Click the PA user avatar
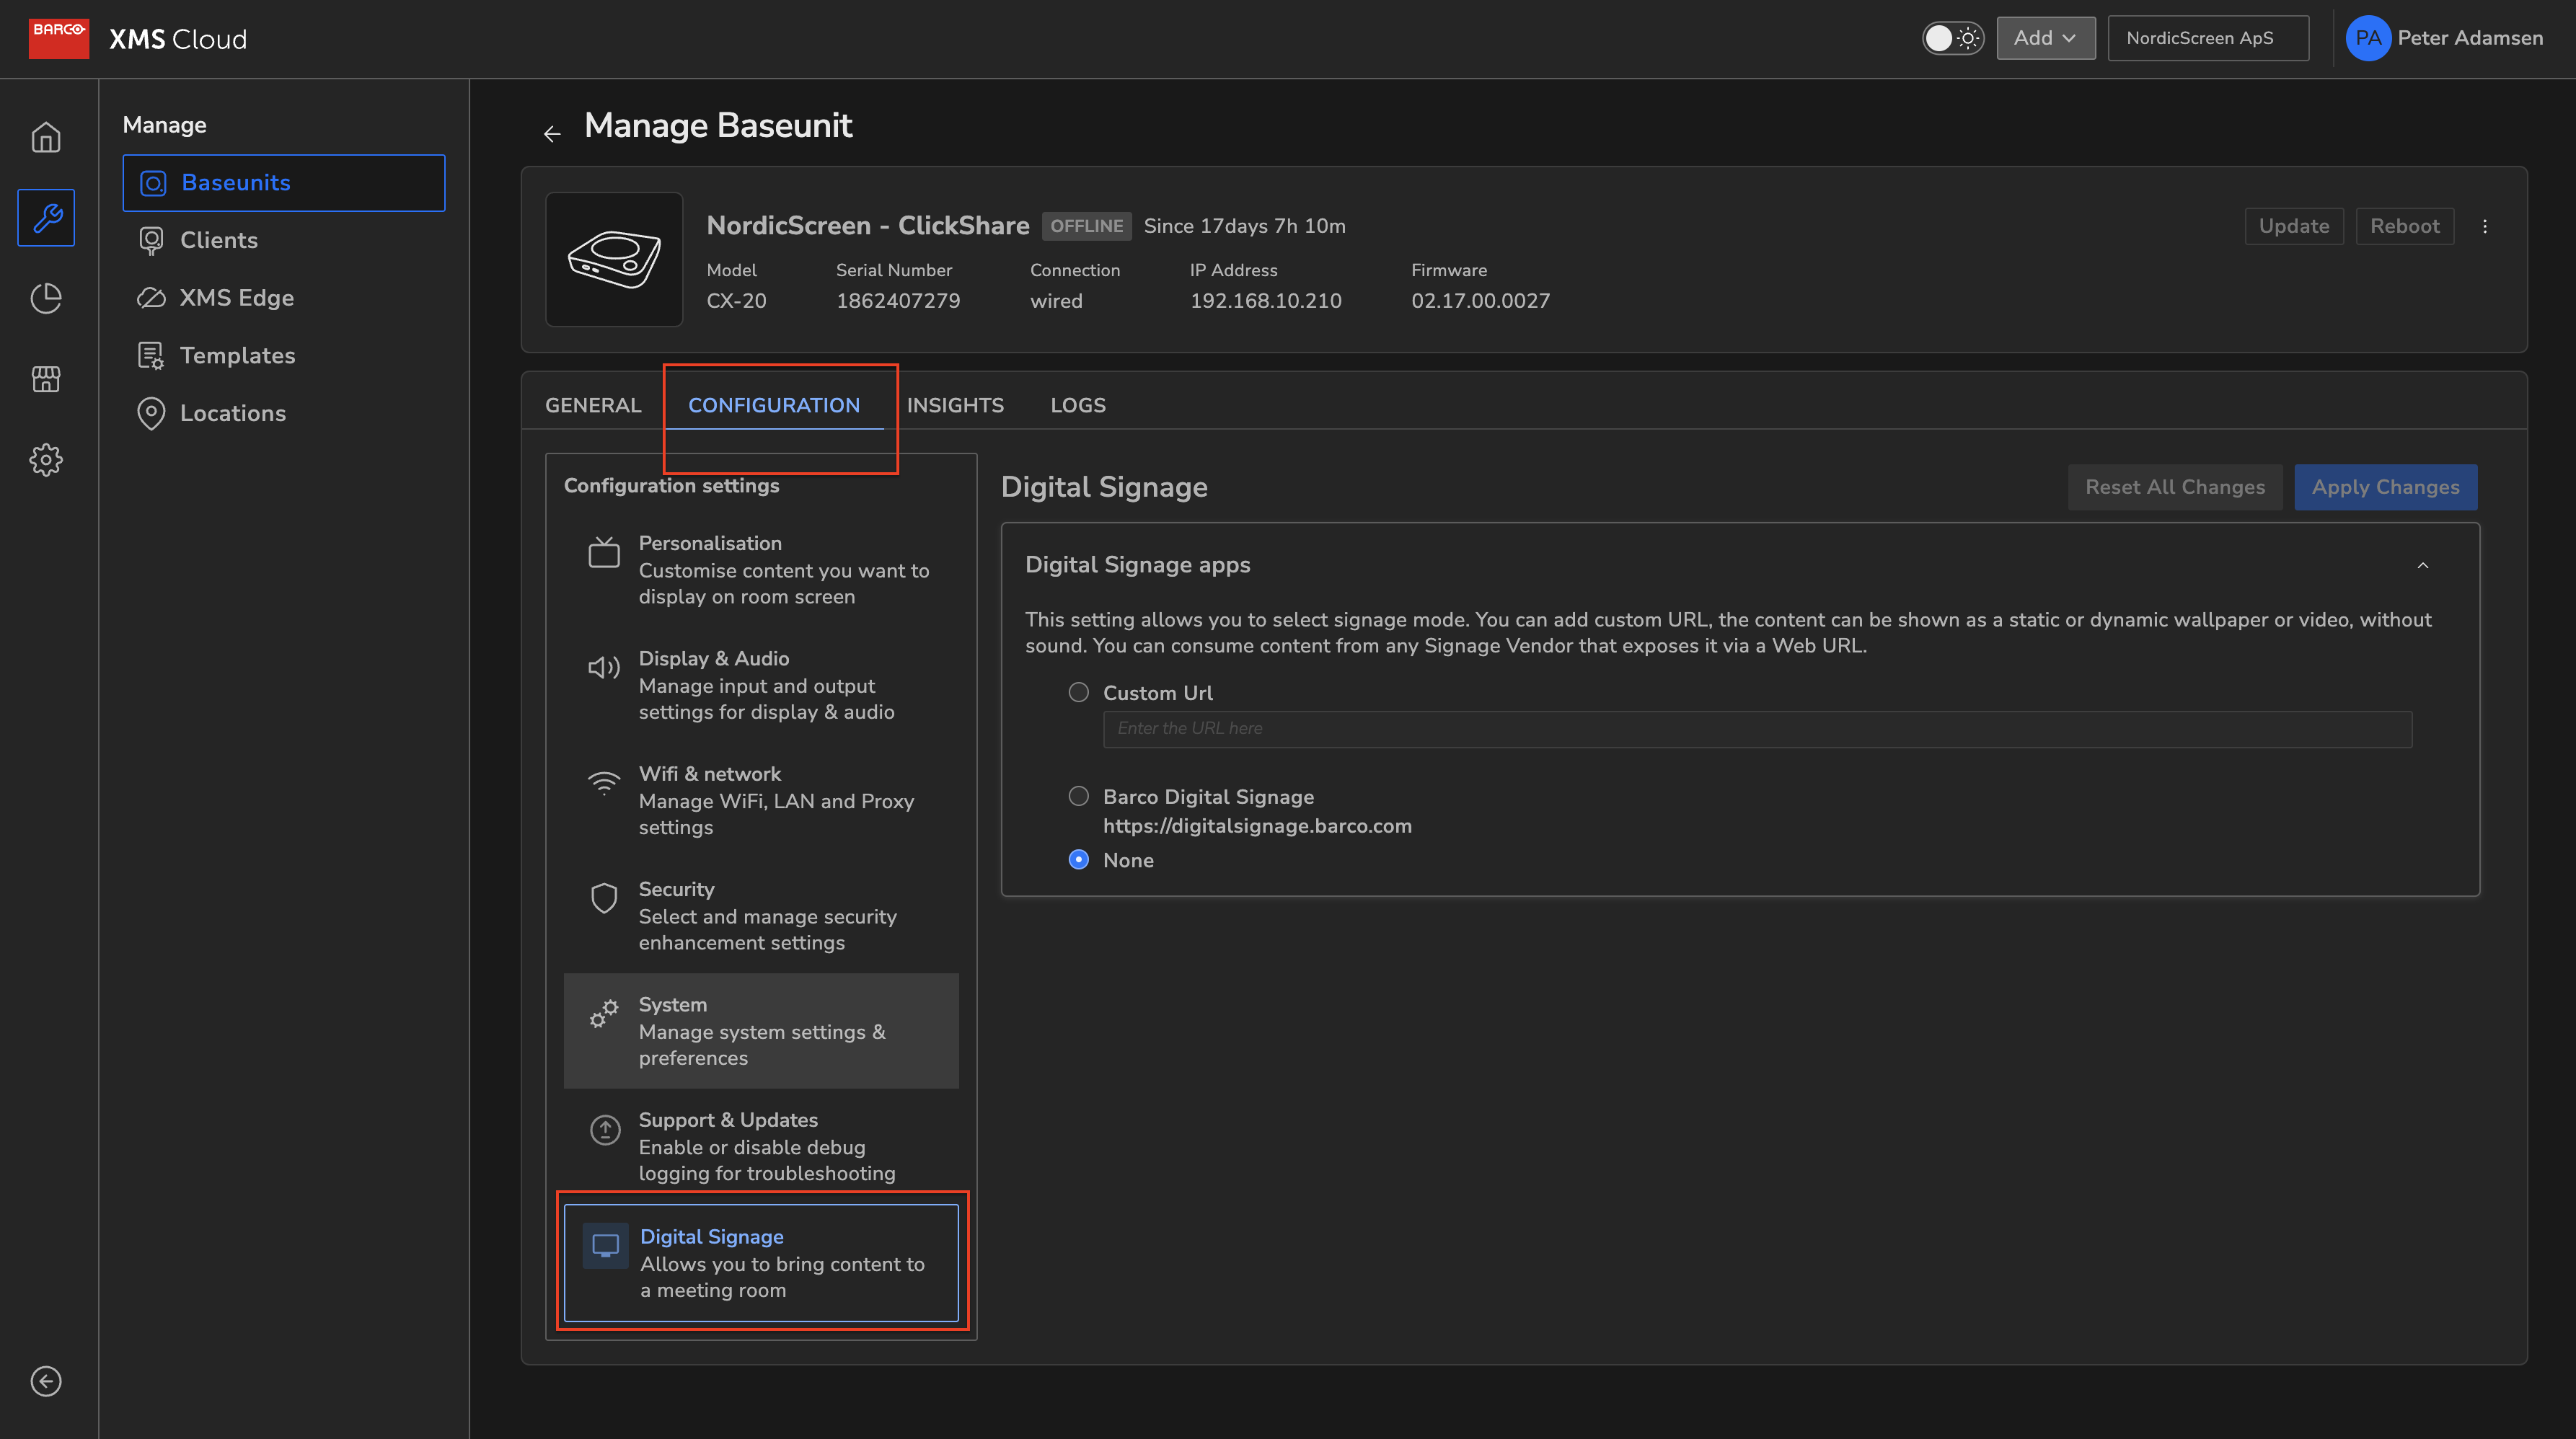Screen dimensions: 2576x1439 coord(2367,38)
